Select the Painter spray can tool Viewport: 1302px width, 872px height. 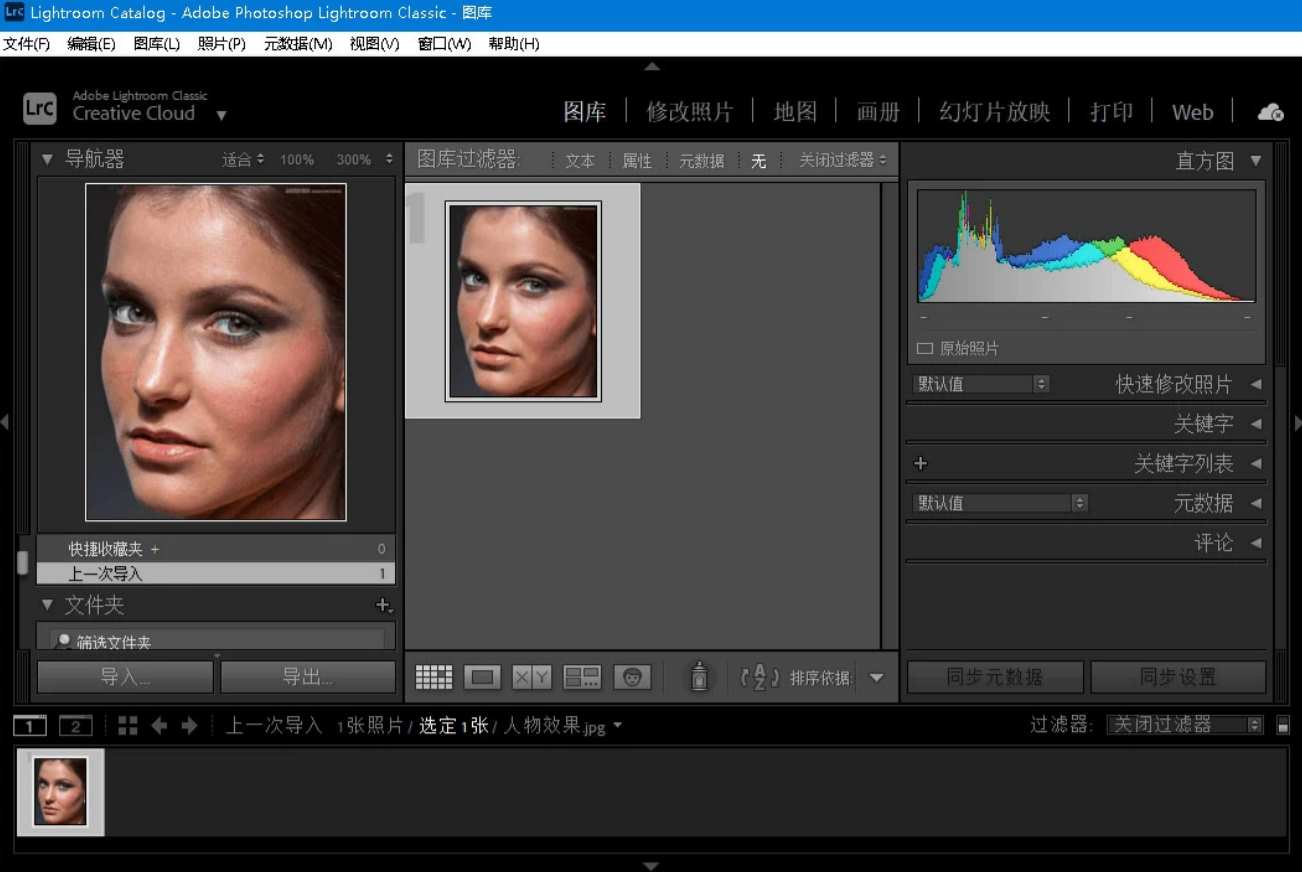[699, 677]
